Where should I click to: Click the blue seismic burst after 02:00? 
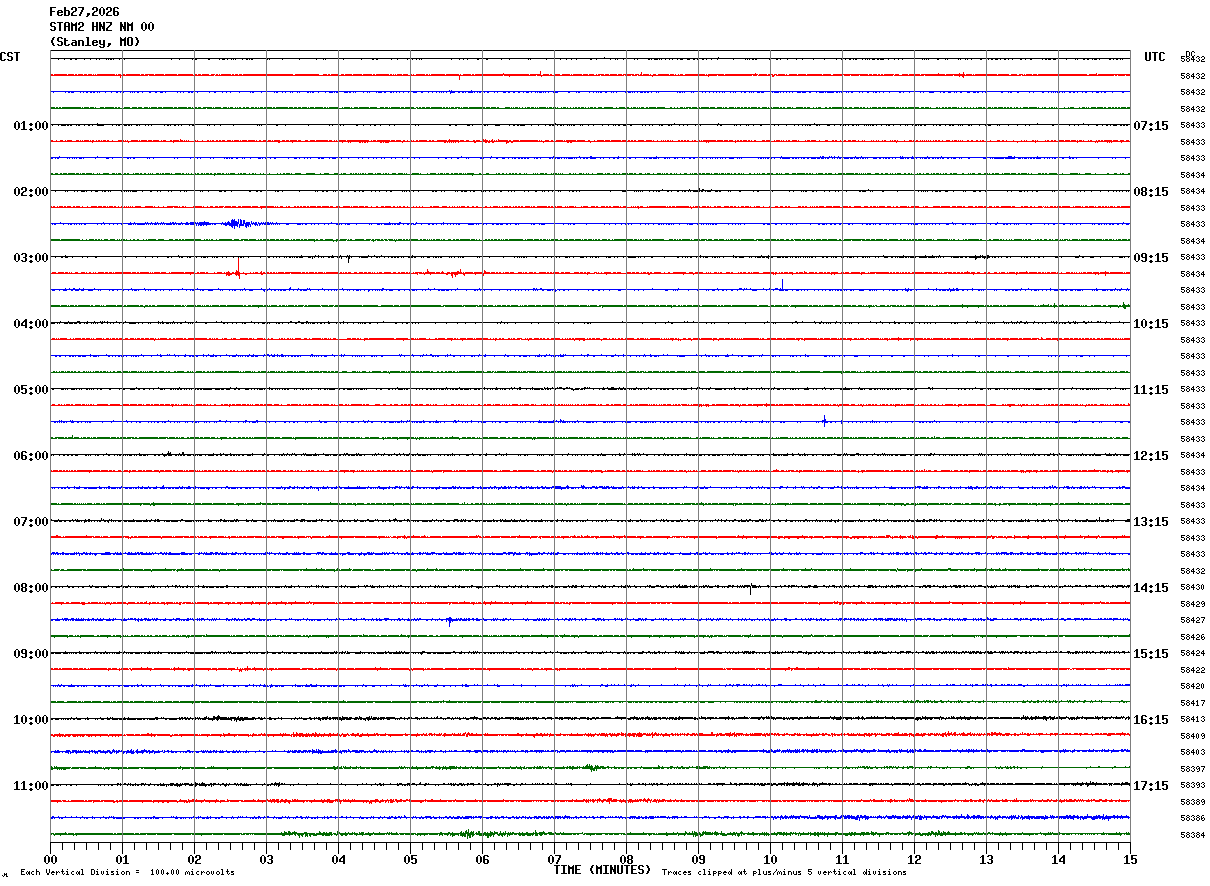click(237, 224)
